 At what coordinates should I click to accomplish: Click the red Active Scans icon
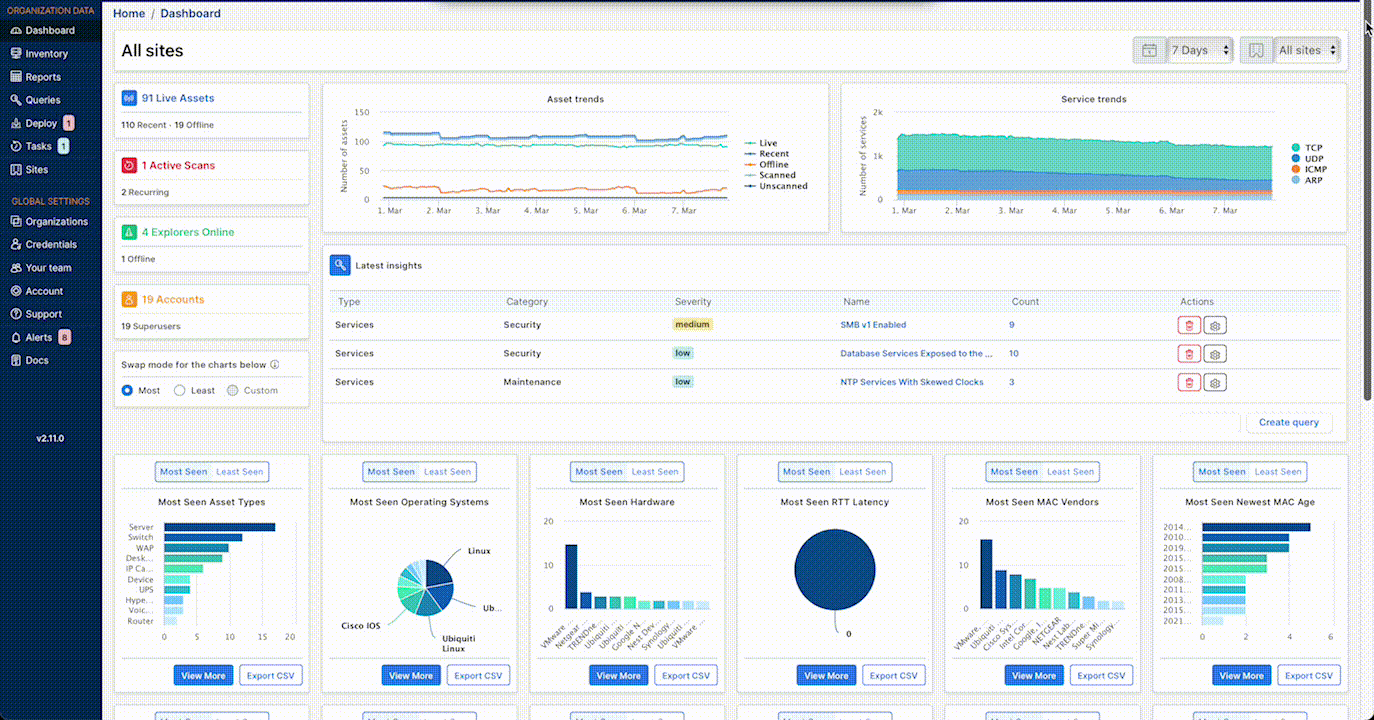(129, 166)
